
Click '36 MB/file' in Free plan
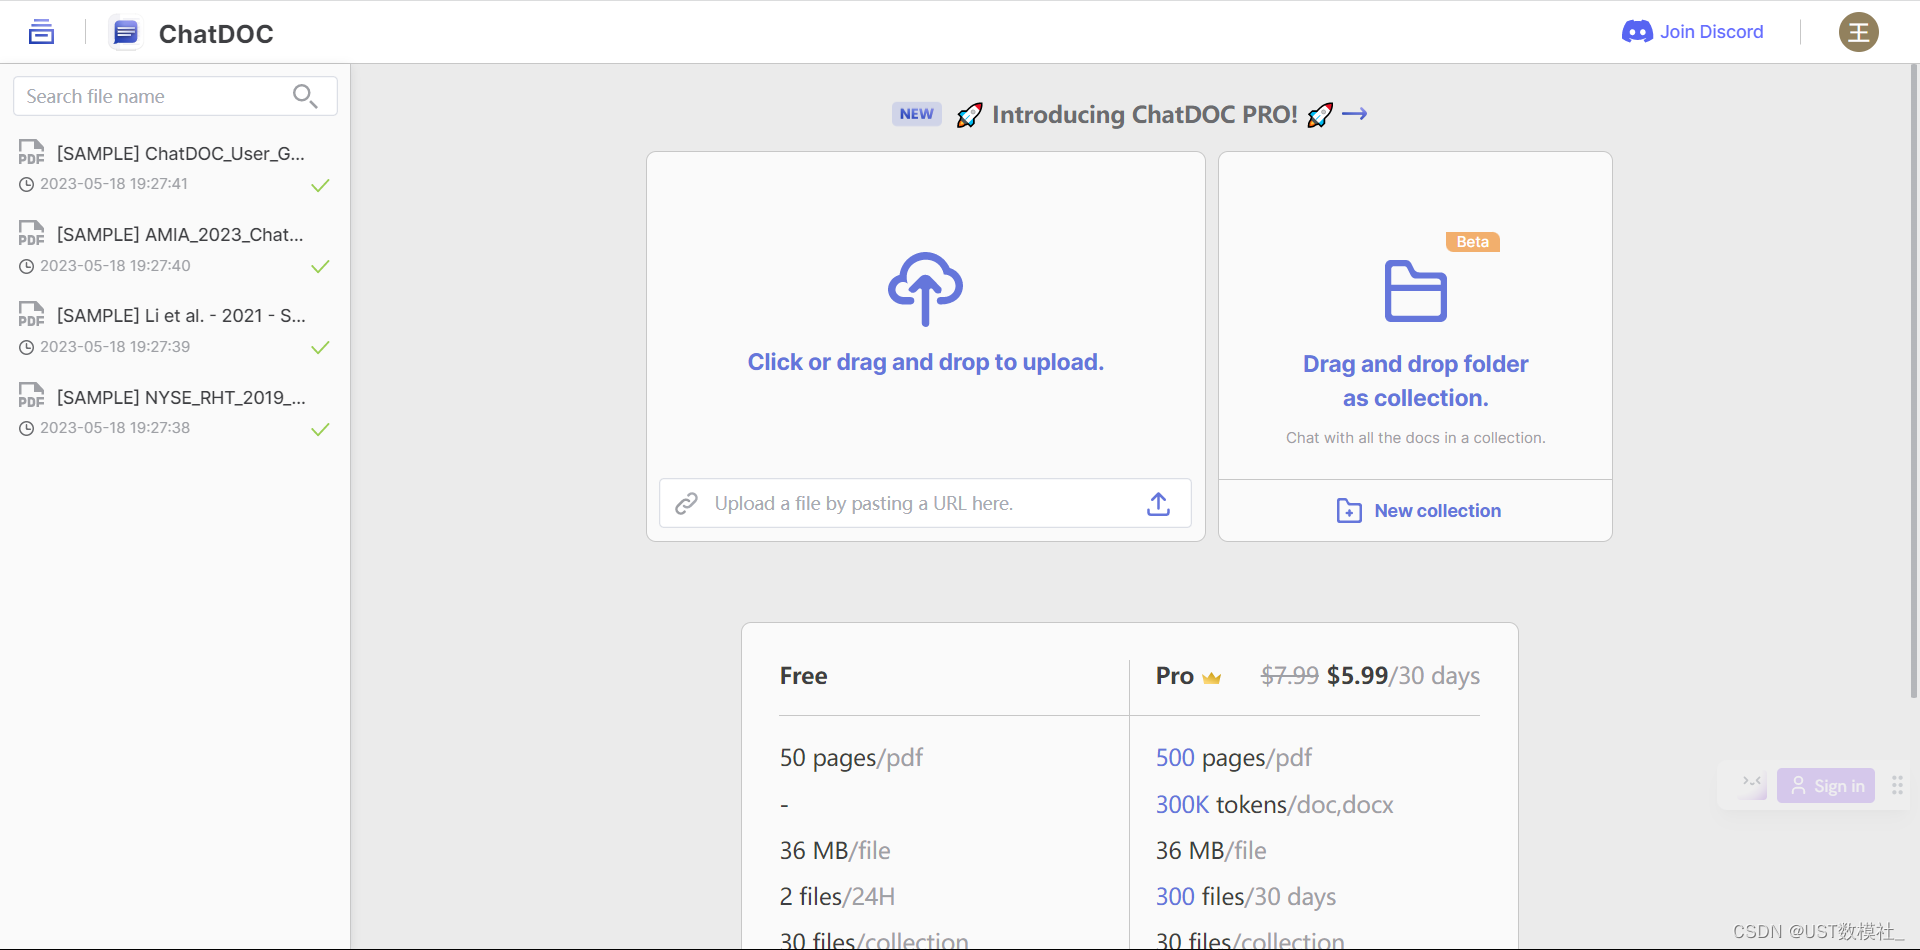(x=835, y=851)
